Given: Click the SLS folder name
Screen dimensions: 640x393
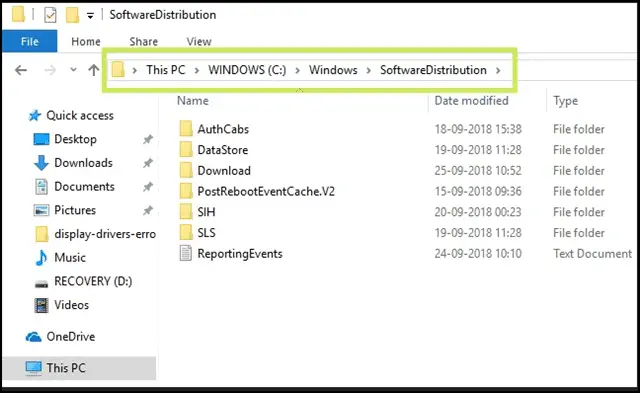Looking at the screenshot, I should (x=206, y=233).
